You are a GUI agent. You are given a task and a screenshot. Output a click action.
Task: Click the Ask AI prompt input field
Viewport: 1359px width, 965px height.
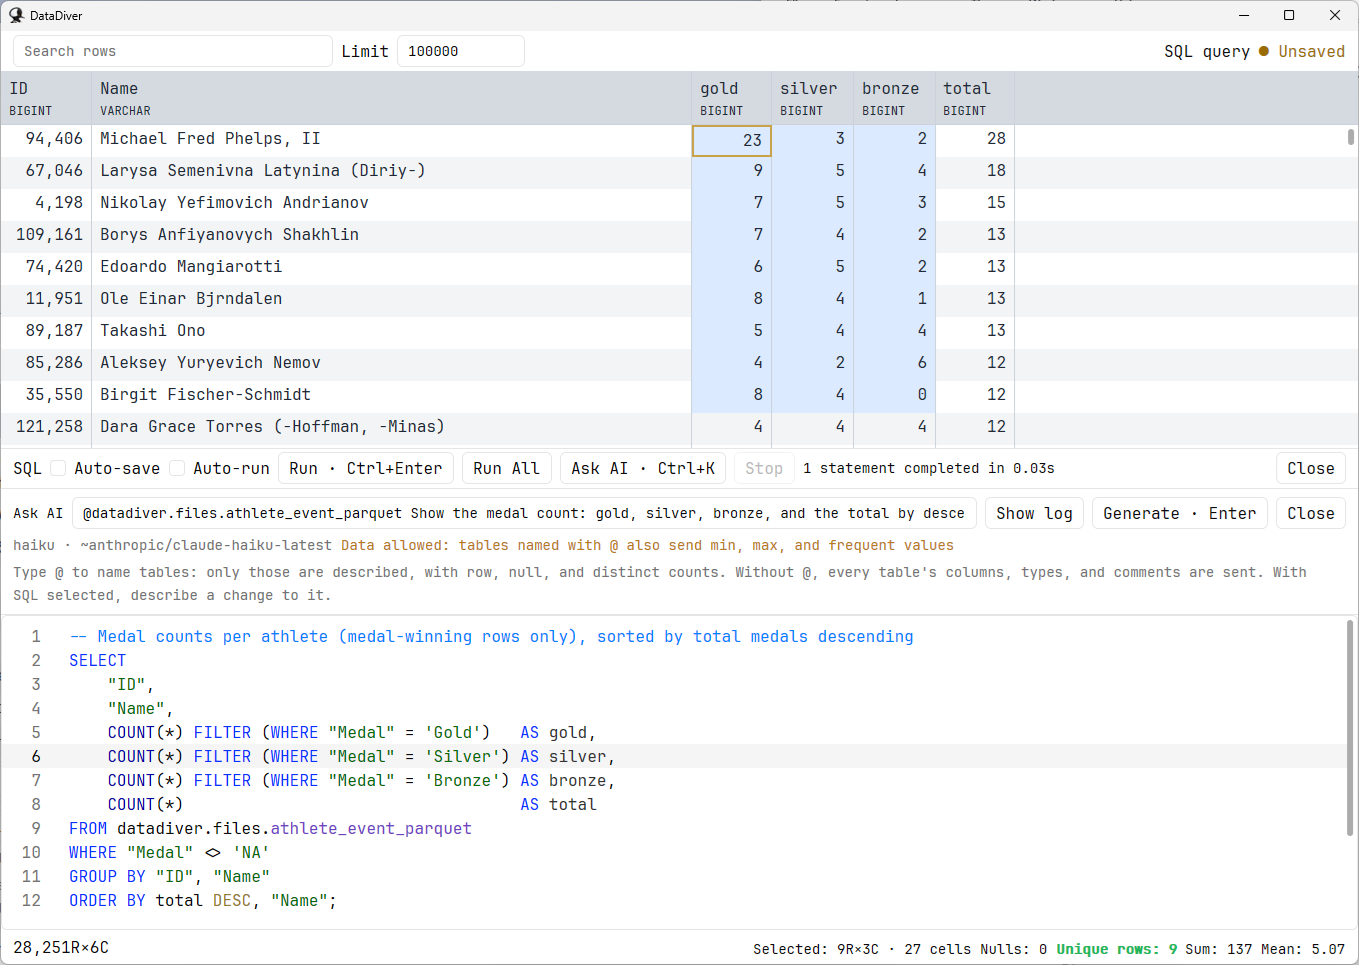tap(525, 513)
